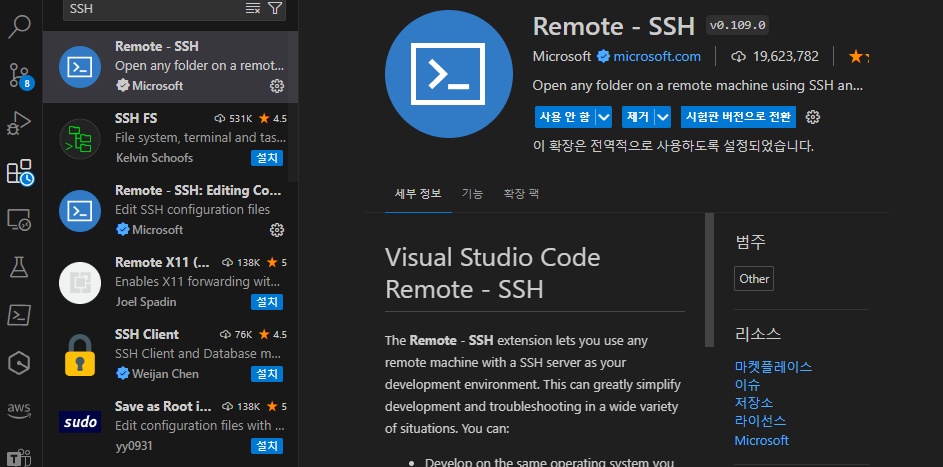Switch to the 확장 팩 tab
The width and height of the screenshot is (943, 467).
pyautogui.click(x=521, y=194)
